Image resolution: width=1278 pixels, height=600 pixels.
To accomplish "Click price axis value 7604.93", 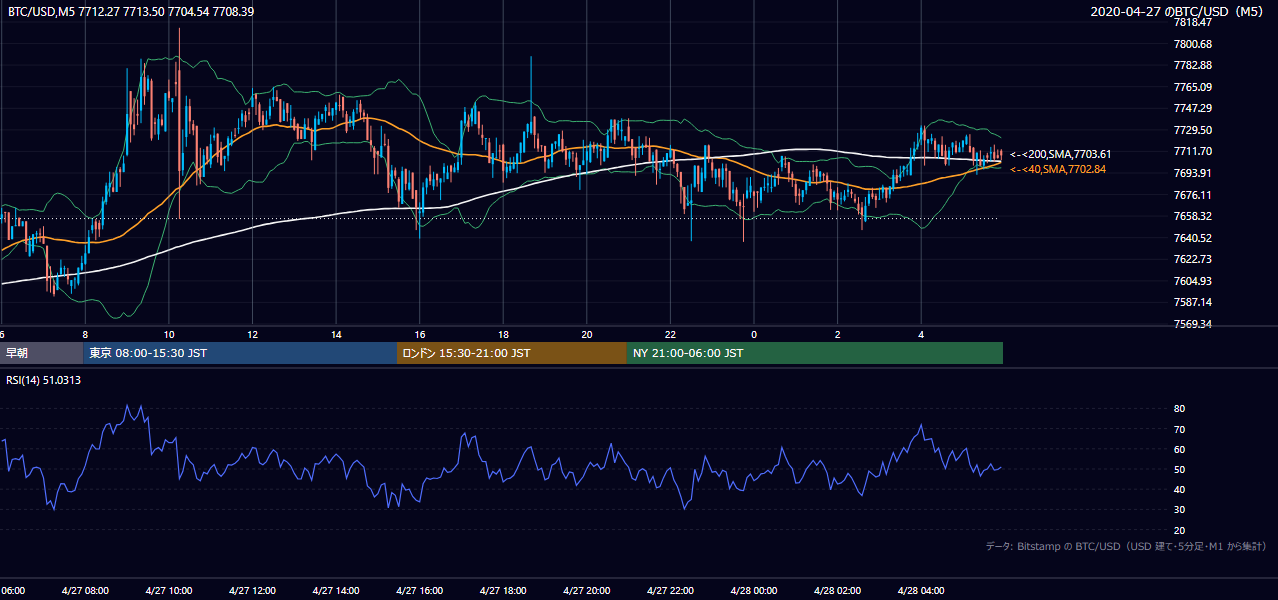I will click(x=1192, y=281).
